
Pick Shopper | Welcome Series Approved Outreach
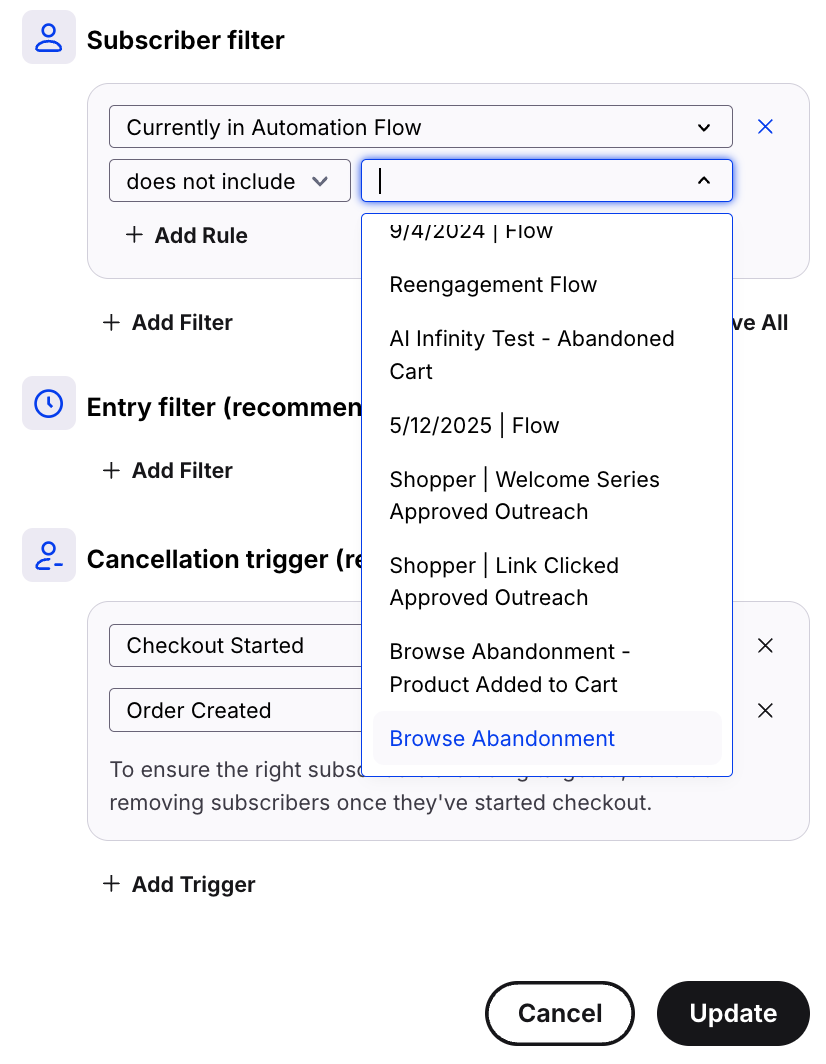524,496
